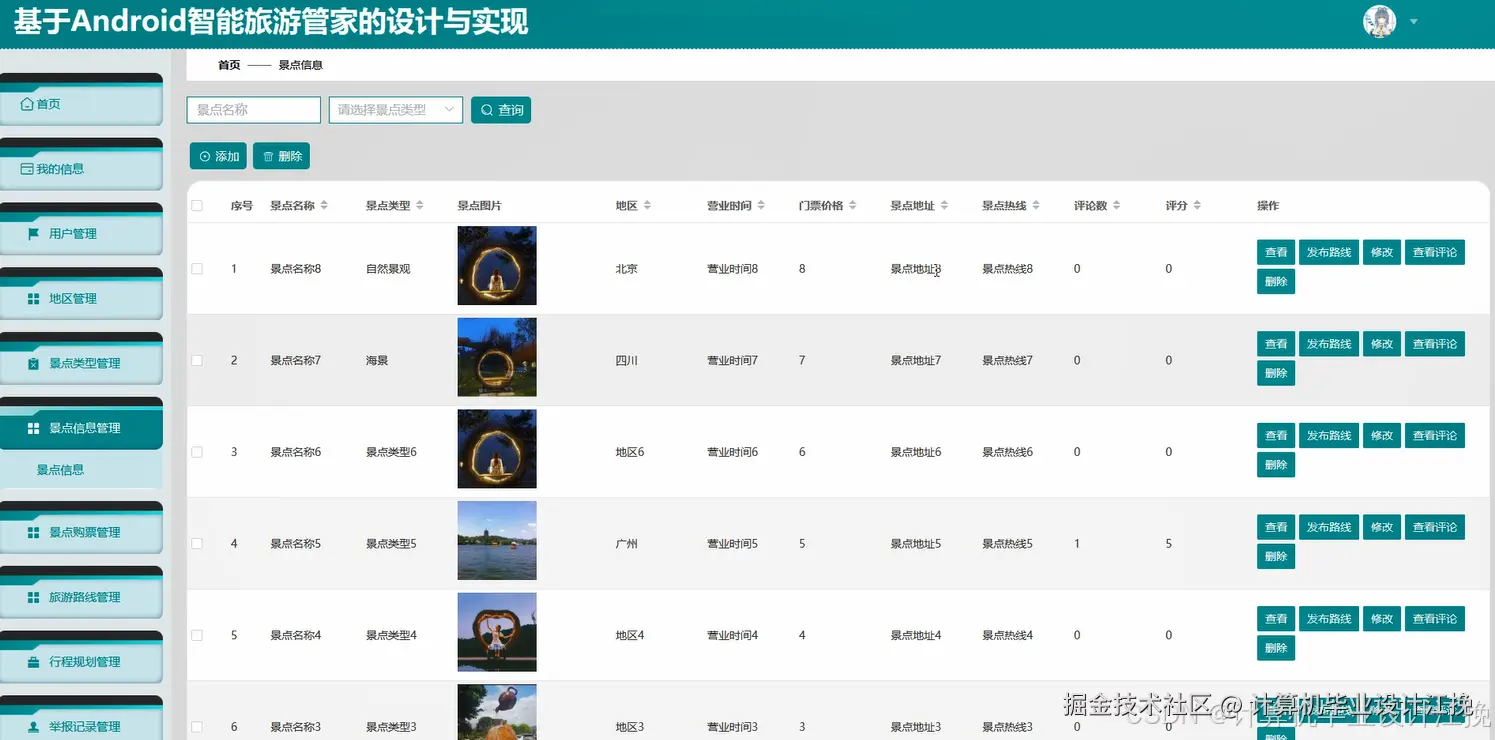The width and height of the screenshot is (1495, 740).
Task: Click the user avatar in header
Action: tap(1380, 21)
